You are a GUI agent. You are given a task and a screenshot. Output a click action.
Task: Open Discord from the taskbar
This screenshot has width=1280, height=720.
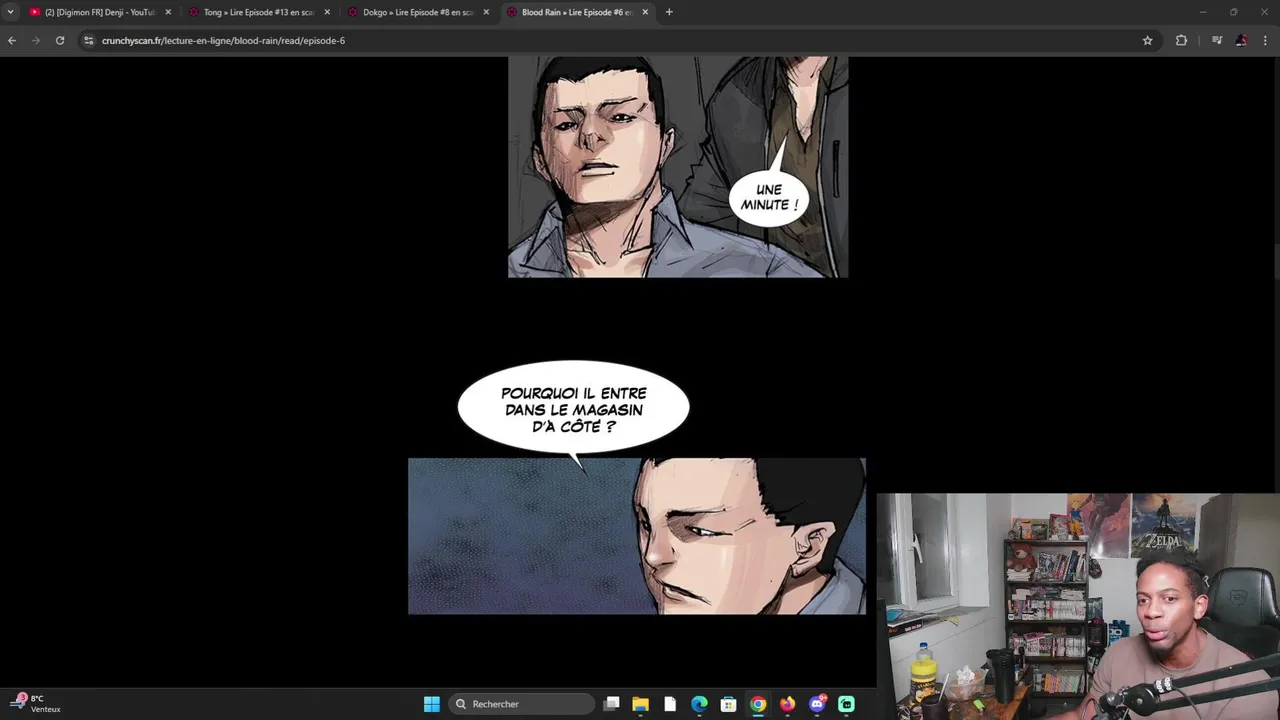pyautogui.click(x=817, y=704)
